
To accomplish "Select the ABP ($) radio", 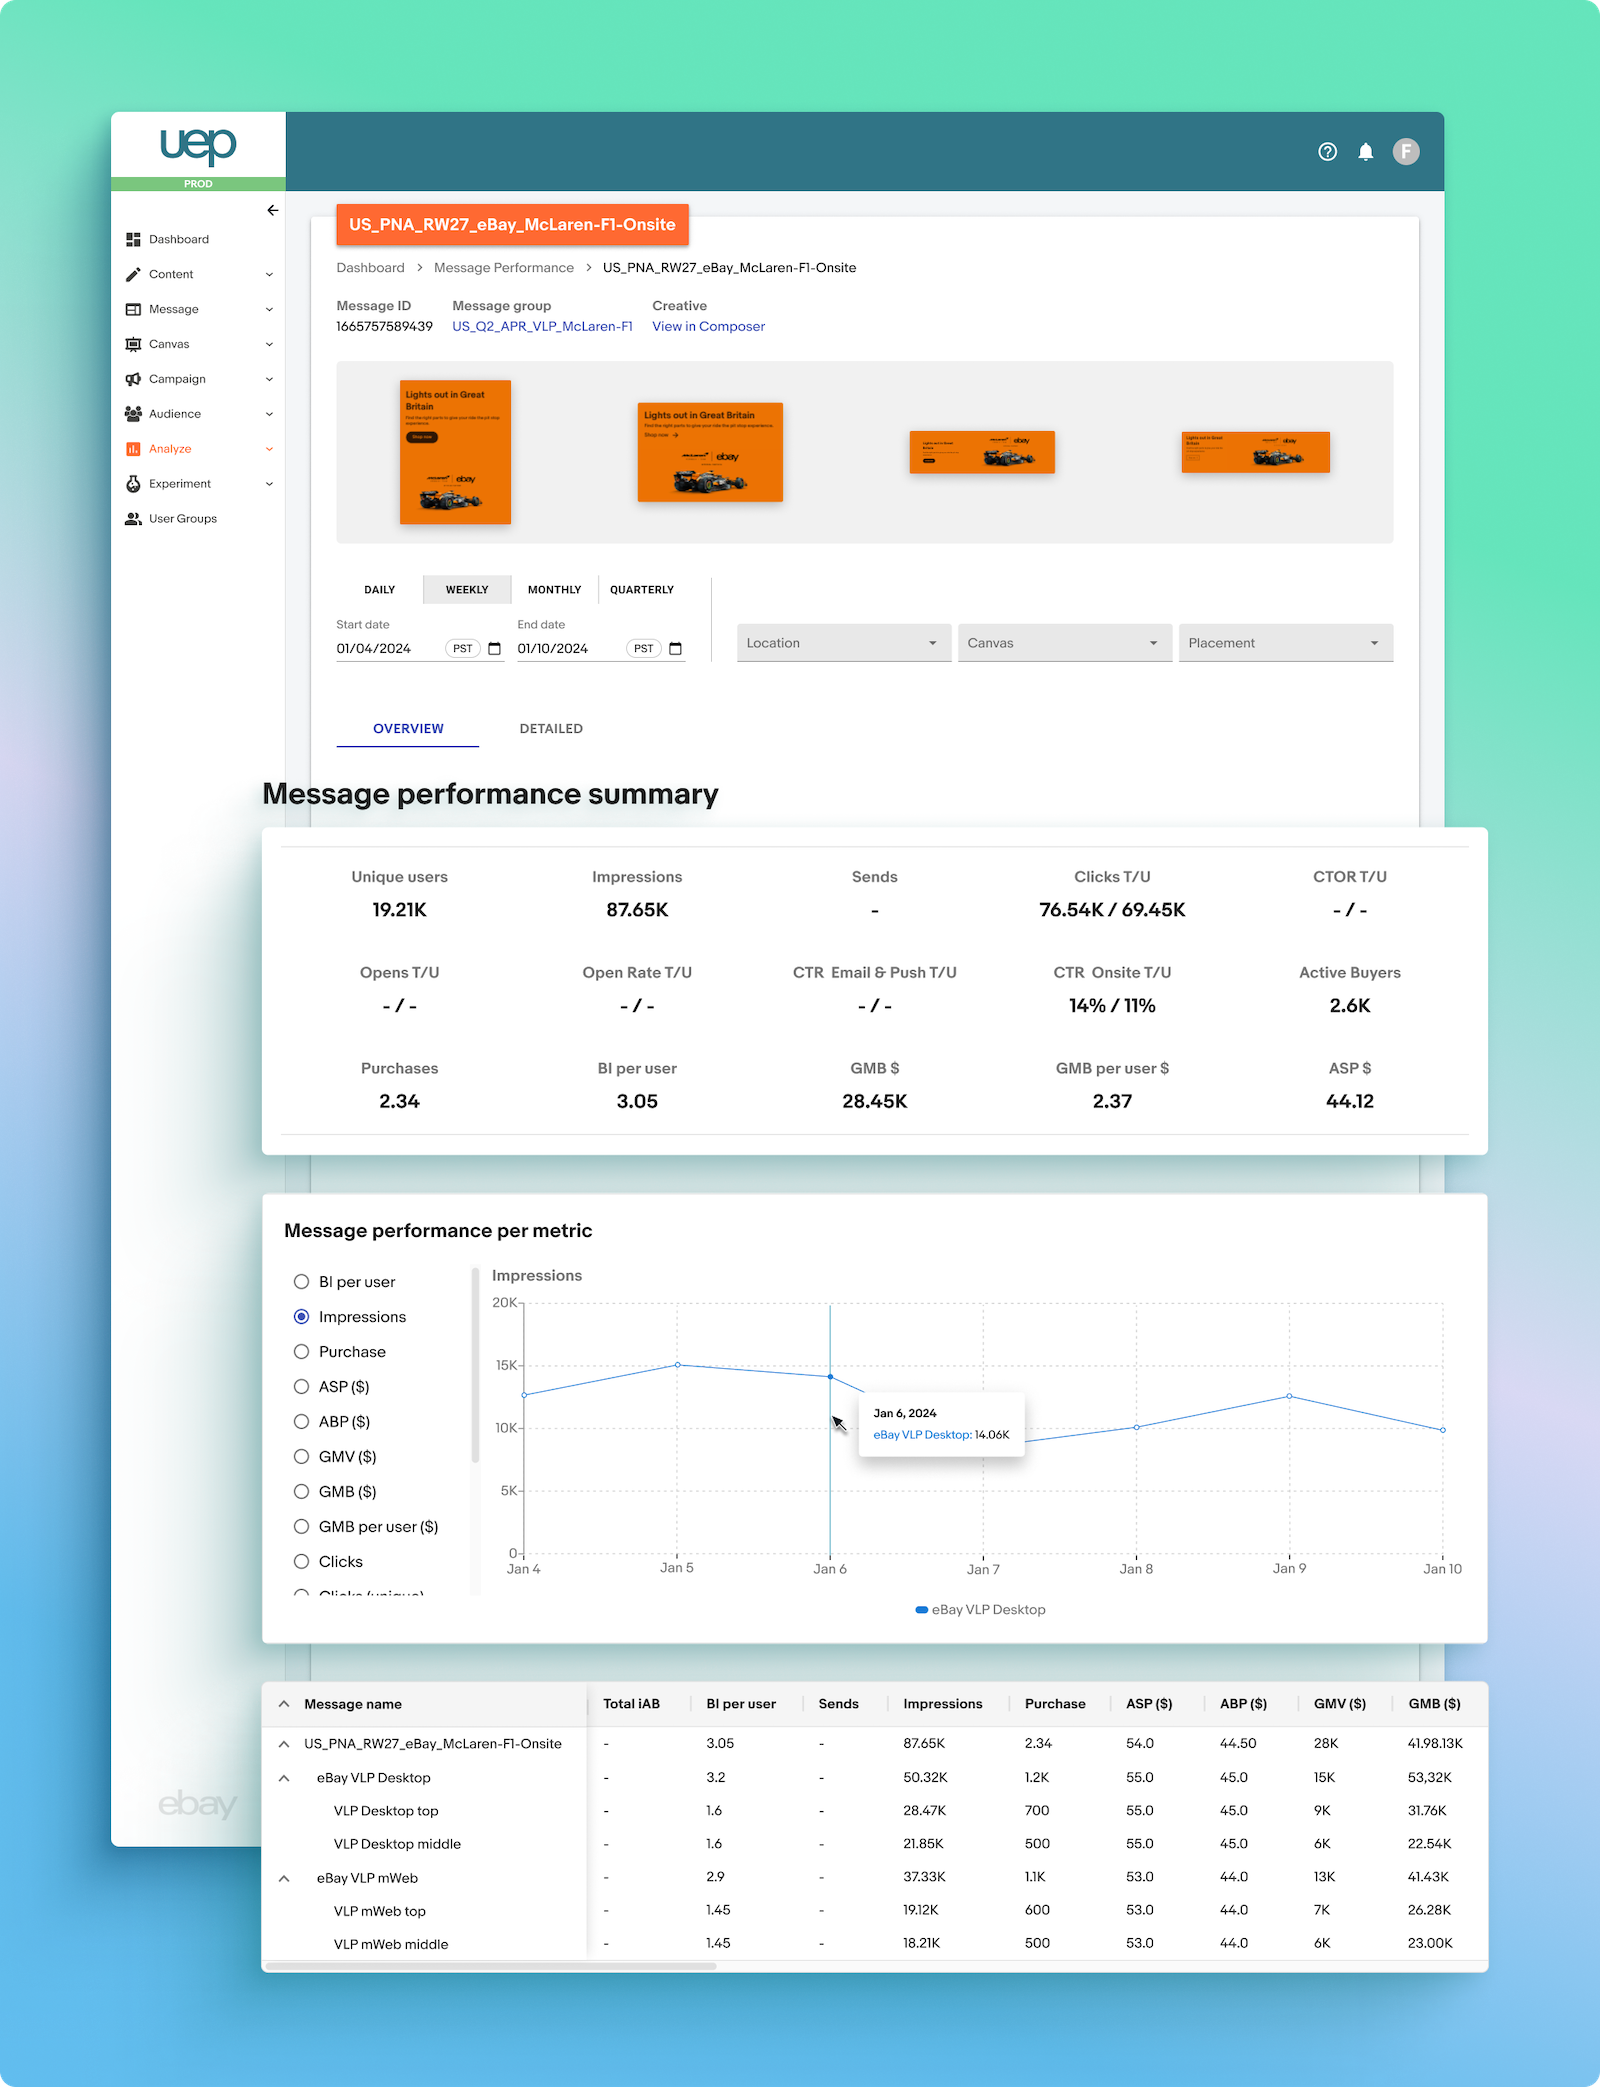I will (x=301, y=1422).
